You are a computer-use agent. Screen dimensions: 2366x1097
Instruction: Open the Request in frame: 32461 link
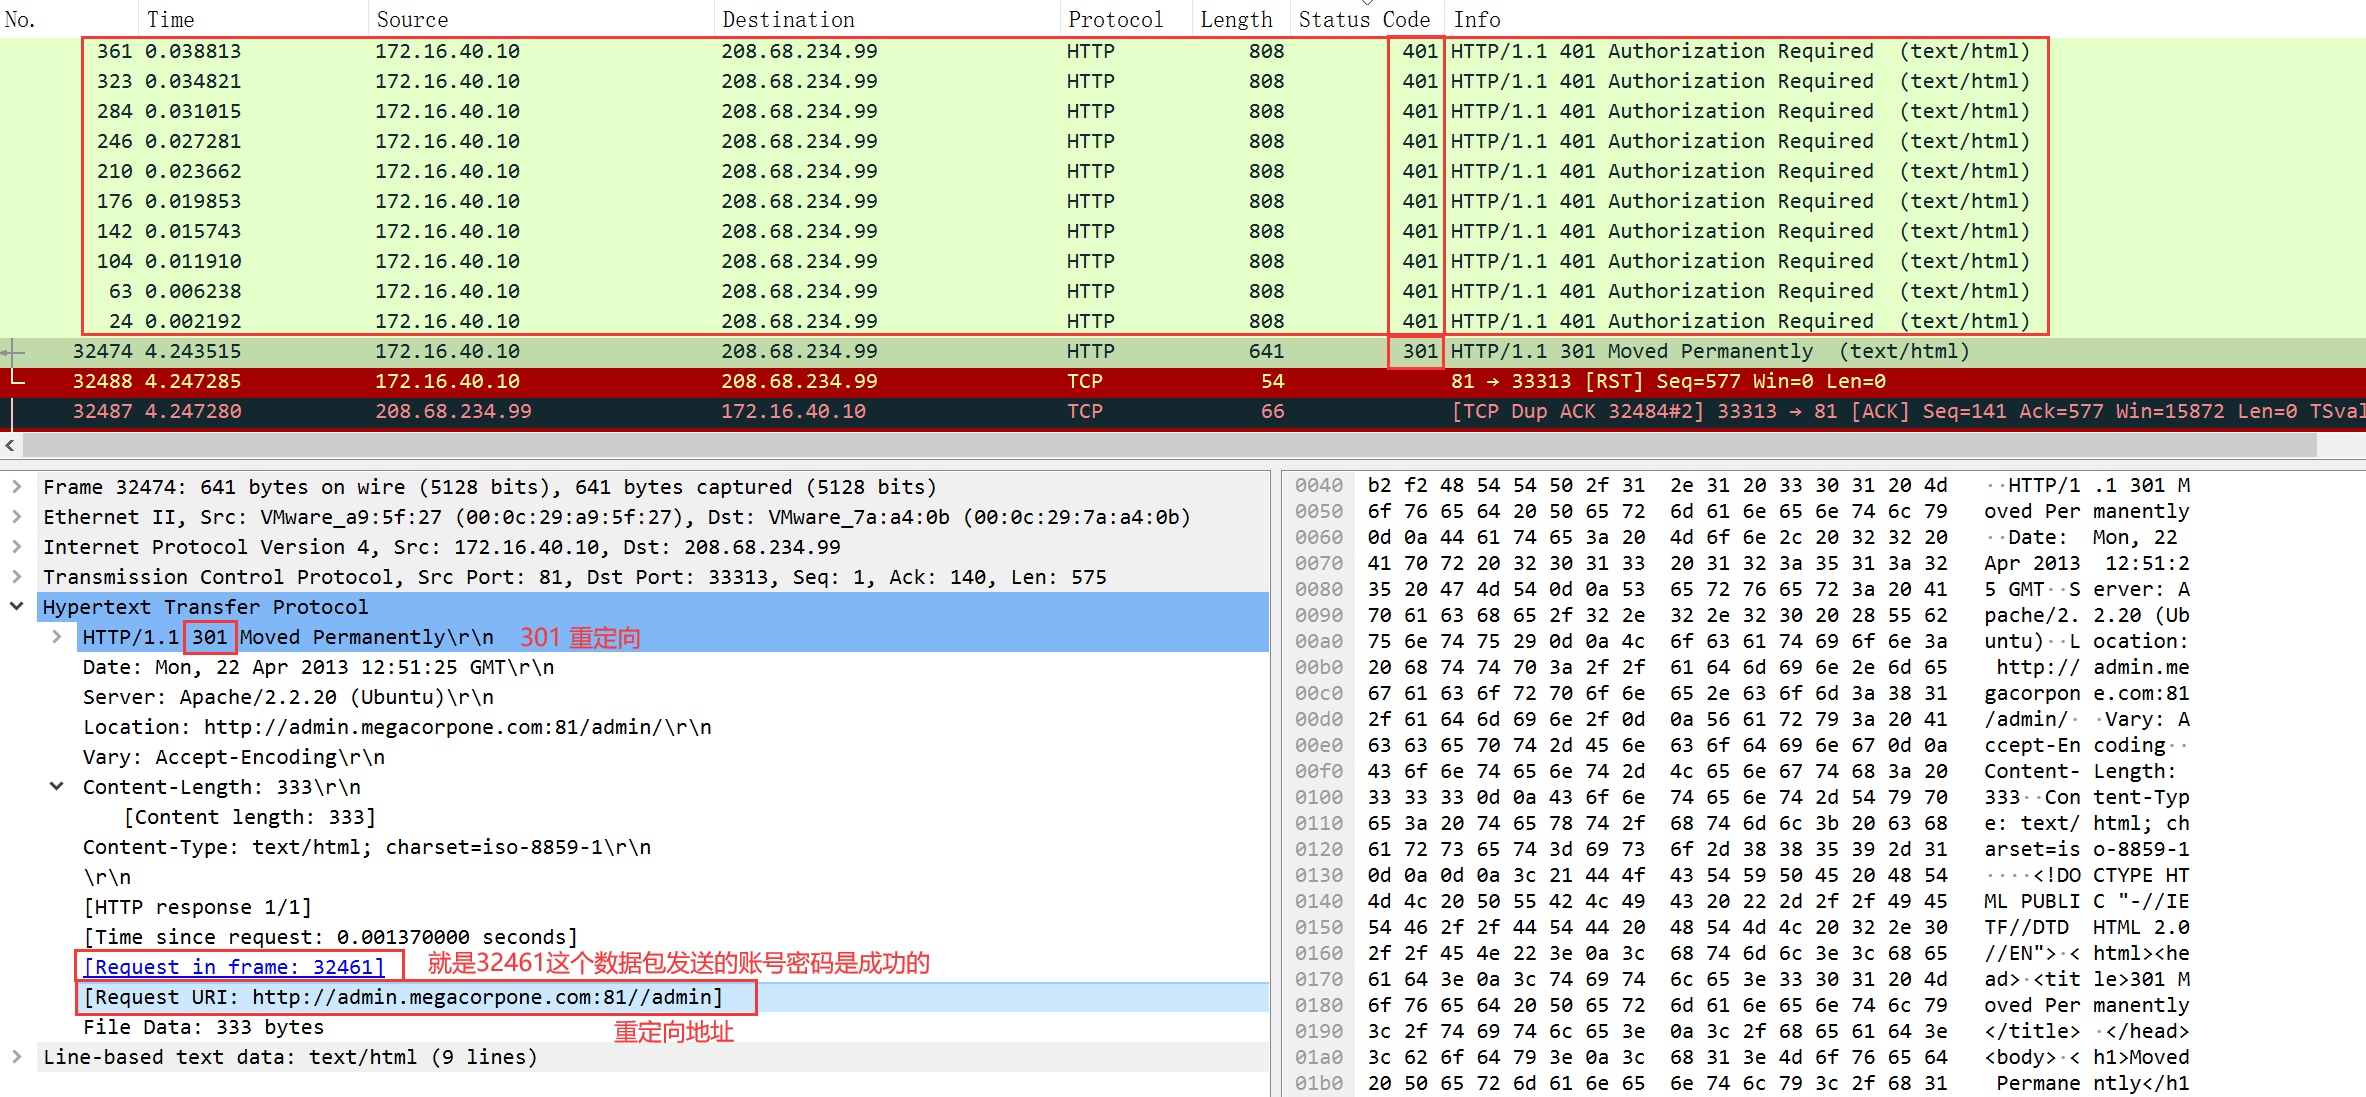point(234,967)
